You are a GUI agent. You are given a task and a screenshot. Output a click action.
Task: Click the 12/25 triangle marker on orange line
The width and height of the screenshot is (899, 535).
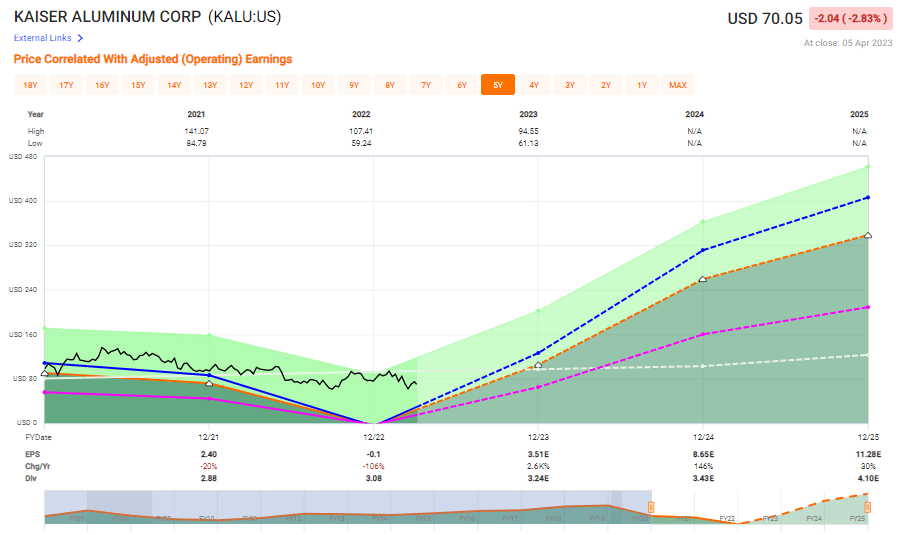[x=868, y=235]
